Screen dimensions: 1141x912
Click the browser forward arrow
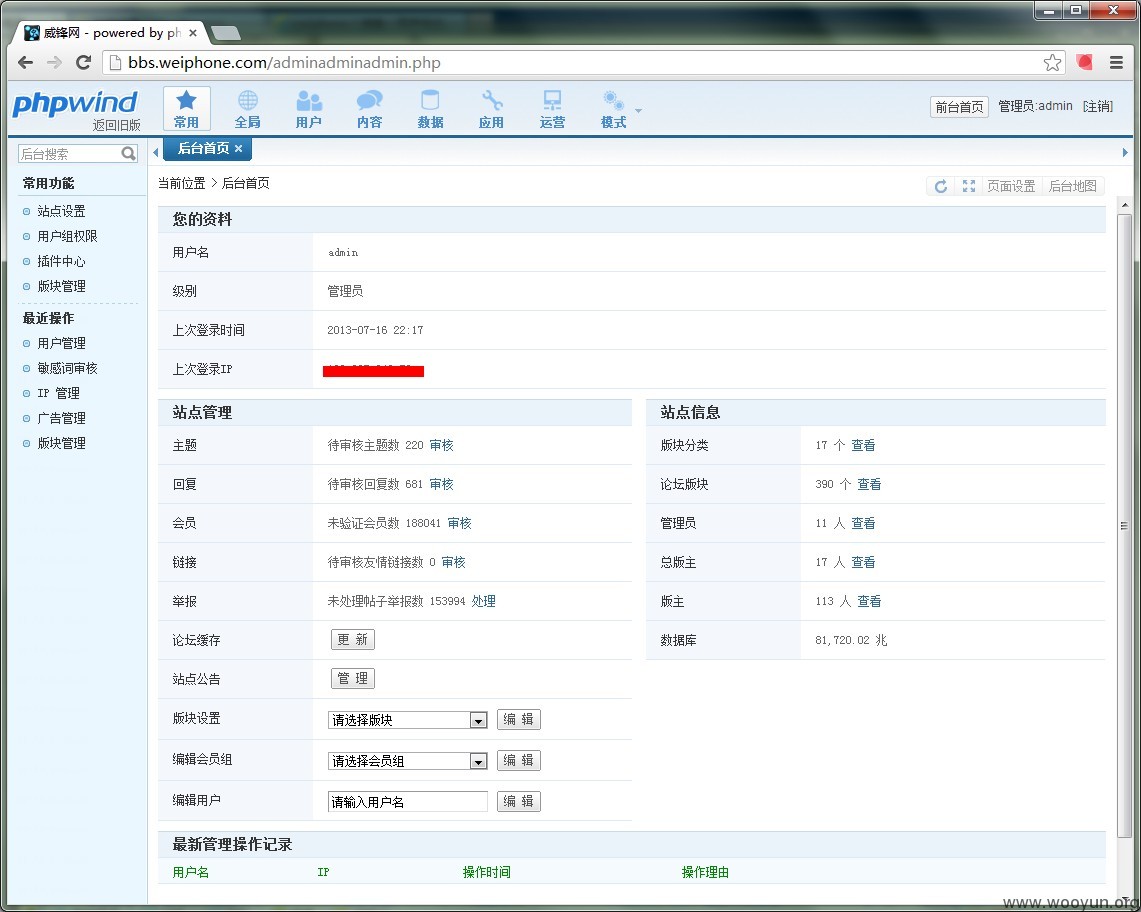[55, 63]
